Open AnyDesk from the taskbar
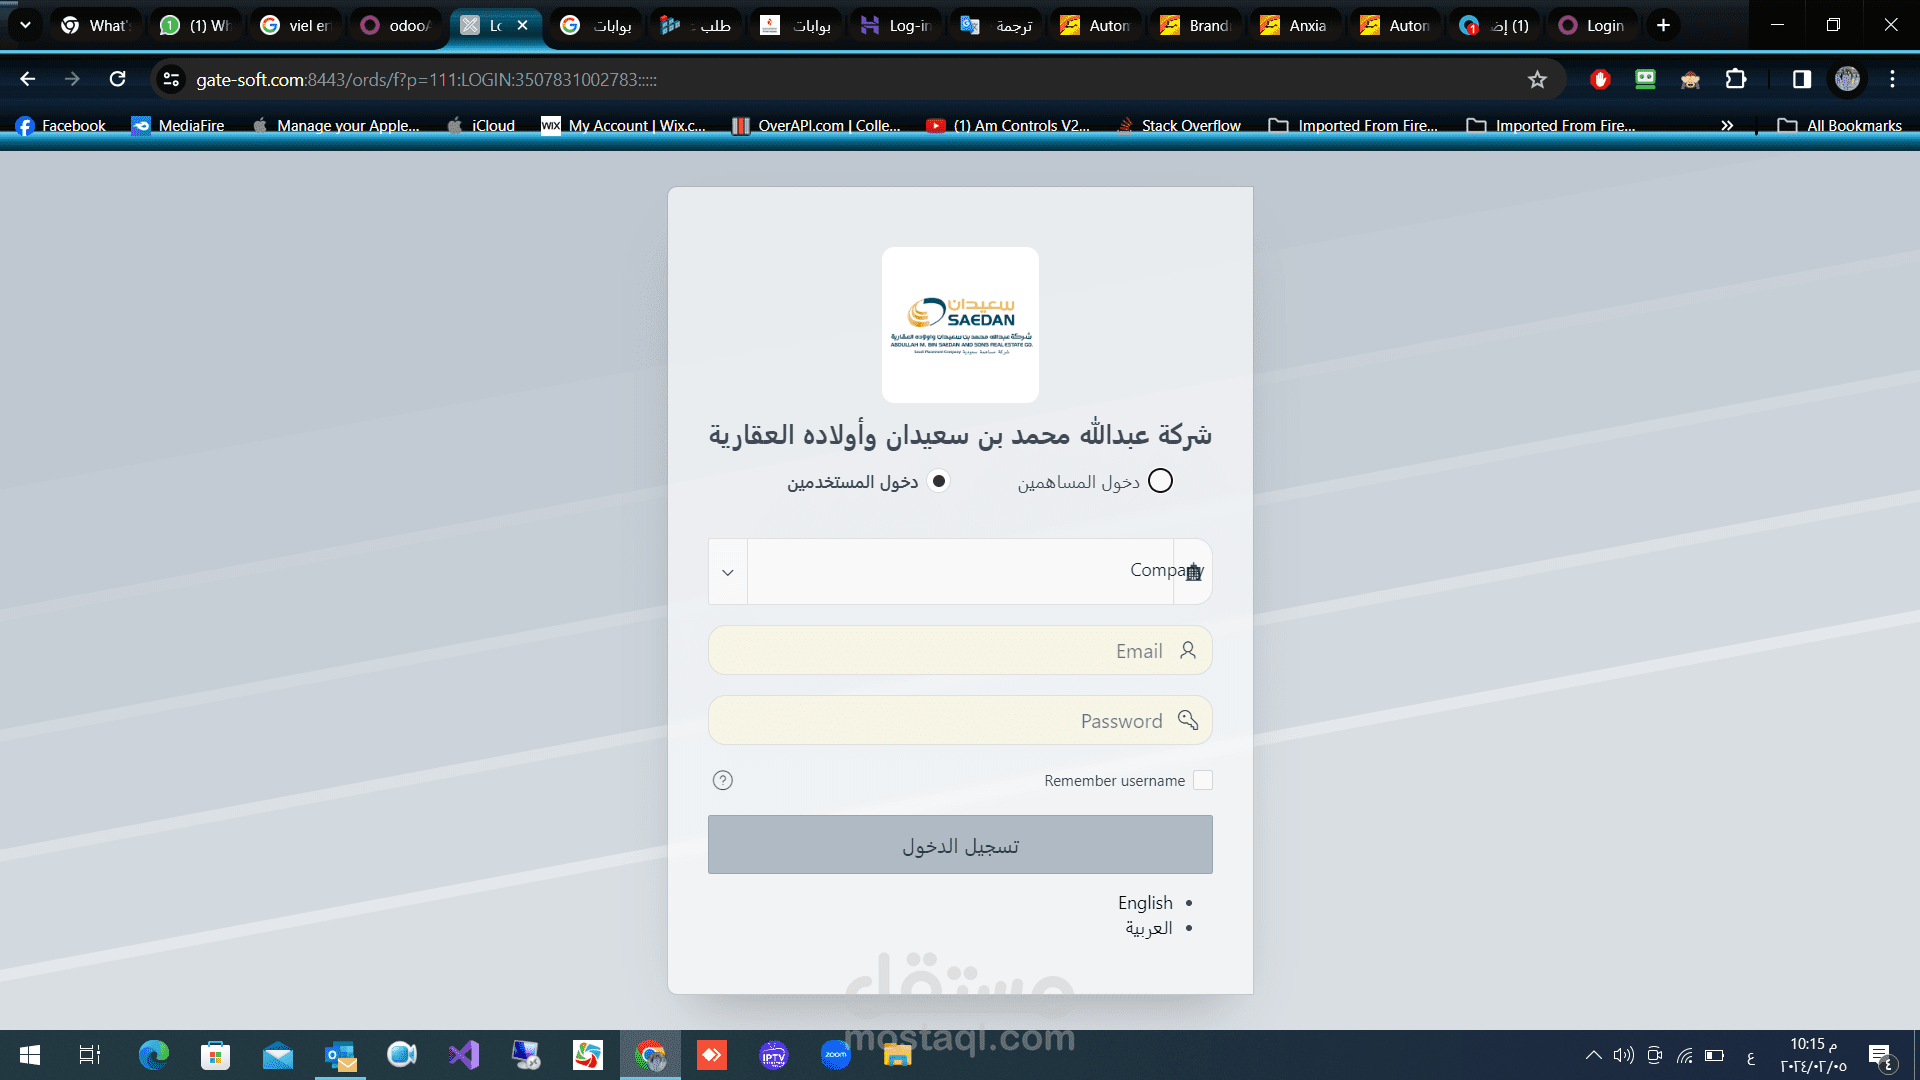The height and width of the screenshot is (1080, 1920). point(712,1055)
